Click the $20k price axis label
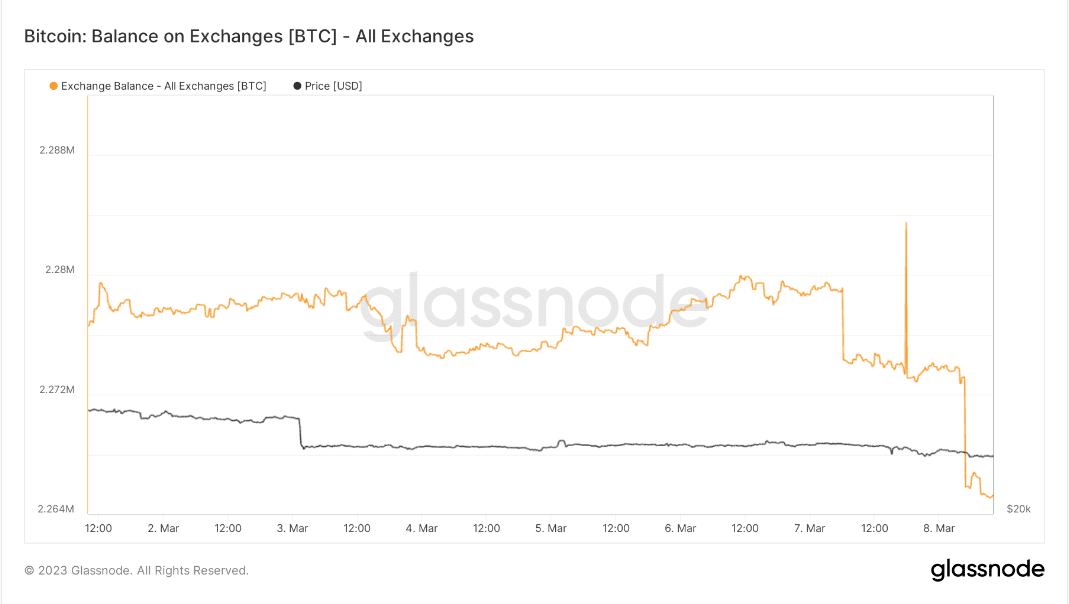Screen dimensions: 1069x604 (1018, 509)
